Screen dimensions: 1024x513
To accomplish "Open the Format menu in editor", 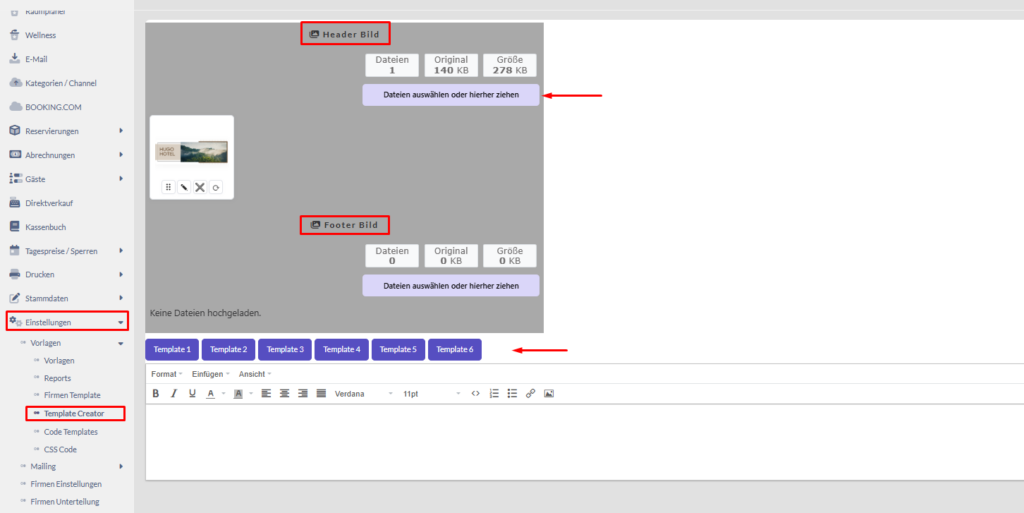I will coord(166,374).
